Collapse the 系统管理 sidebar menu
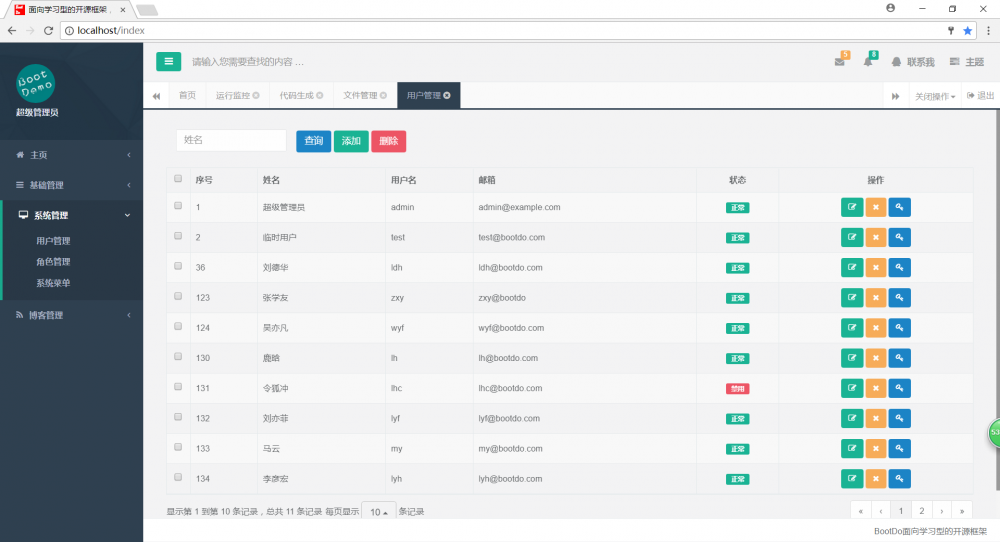This screenshot has width=1000, height=542. [x=71, y=216]
